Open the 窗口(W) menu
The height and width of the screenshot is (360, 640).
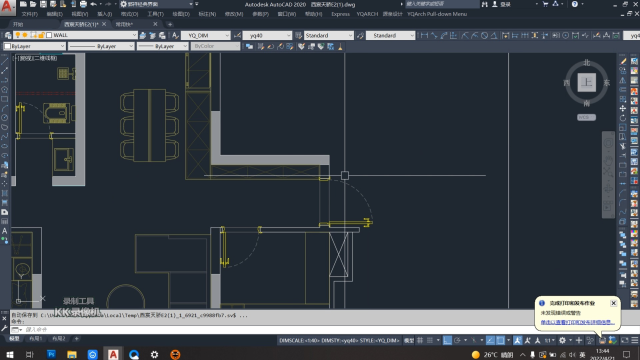[287, 14]
